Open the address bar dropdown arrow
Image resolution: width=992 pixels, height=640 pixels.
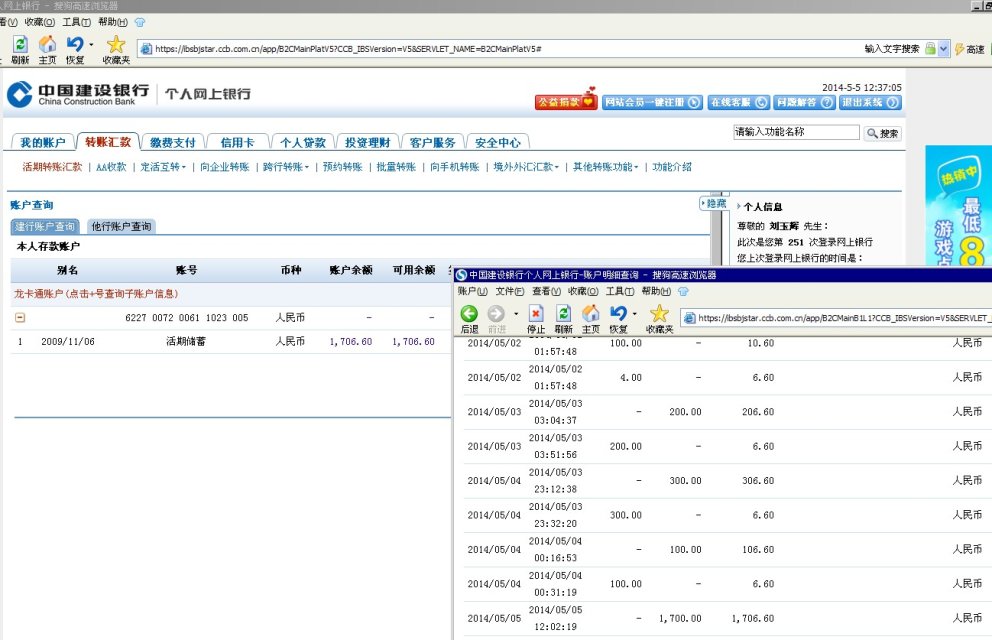point(945,49)
